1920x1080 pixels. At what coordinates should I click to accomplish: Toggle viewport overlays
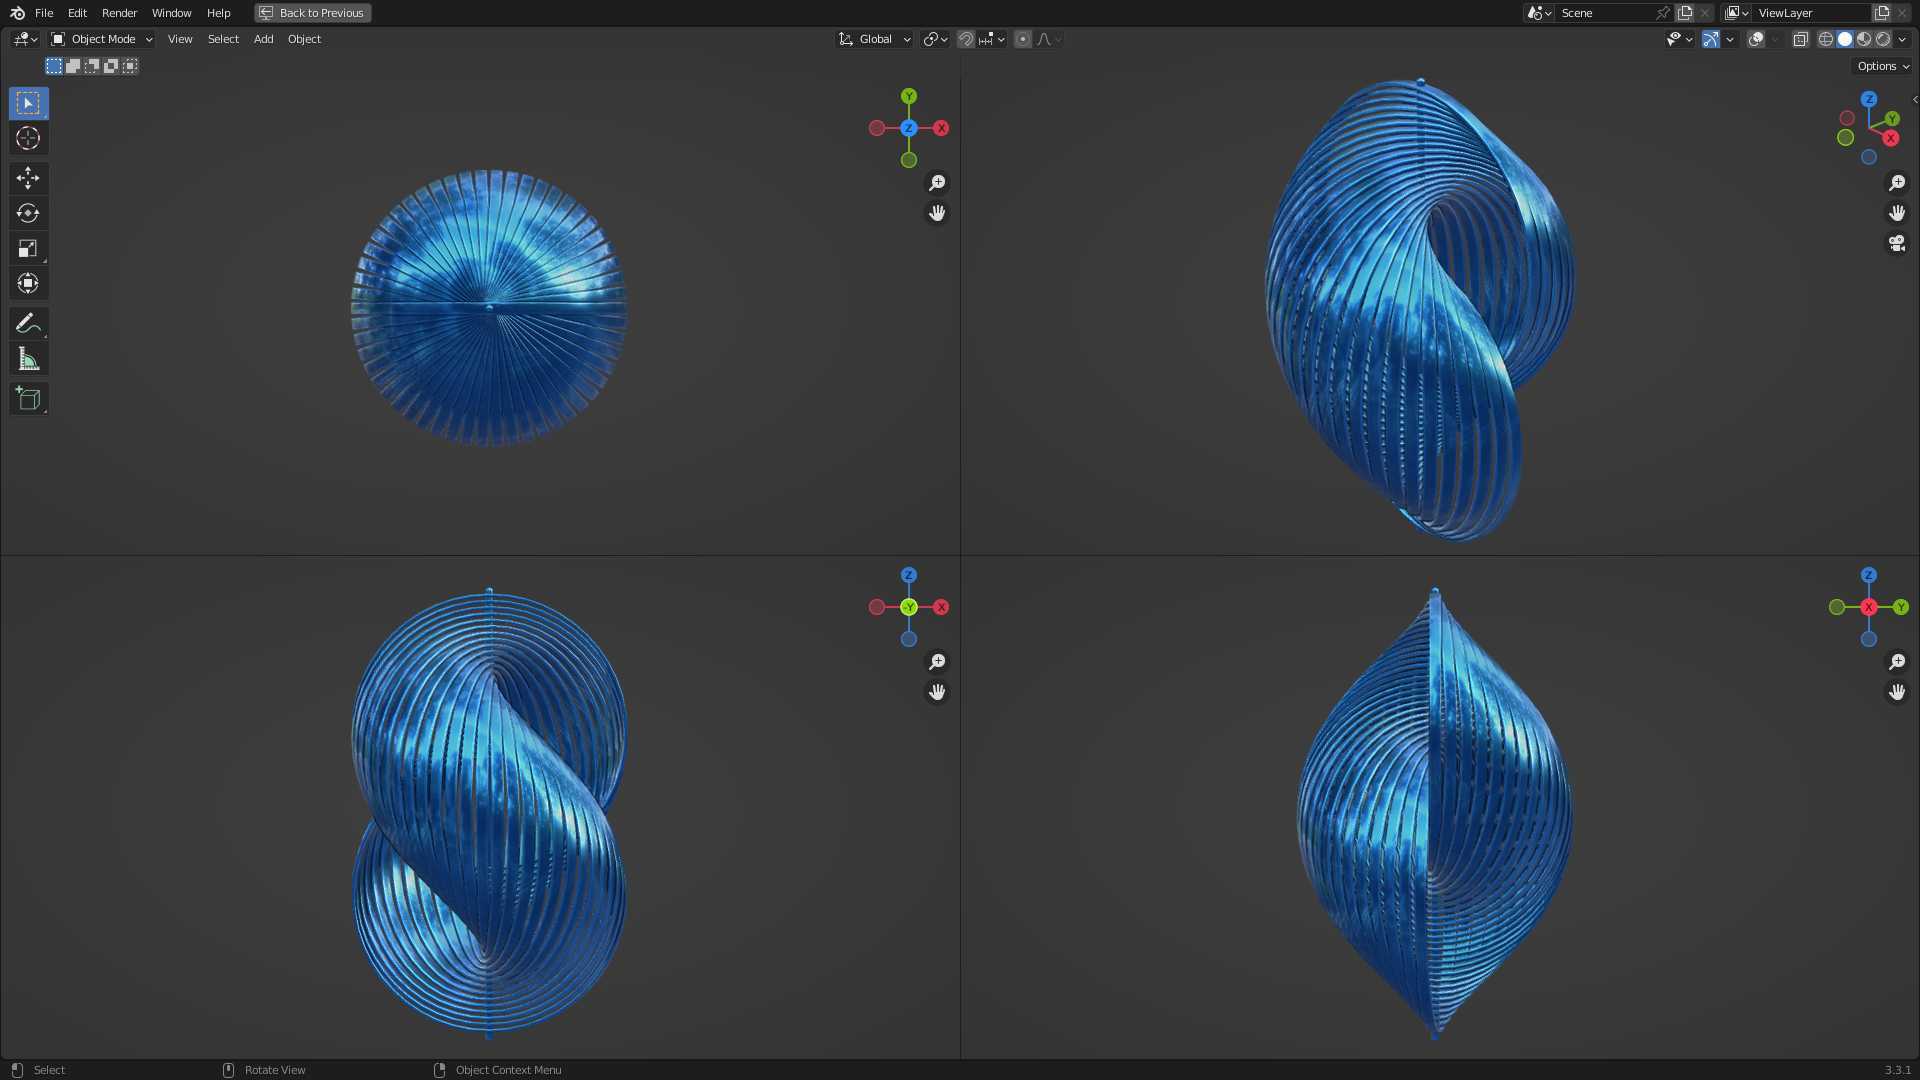pyautogui.click(x=1756, y=39)
